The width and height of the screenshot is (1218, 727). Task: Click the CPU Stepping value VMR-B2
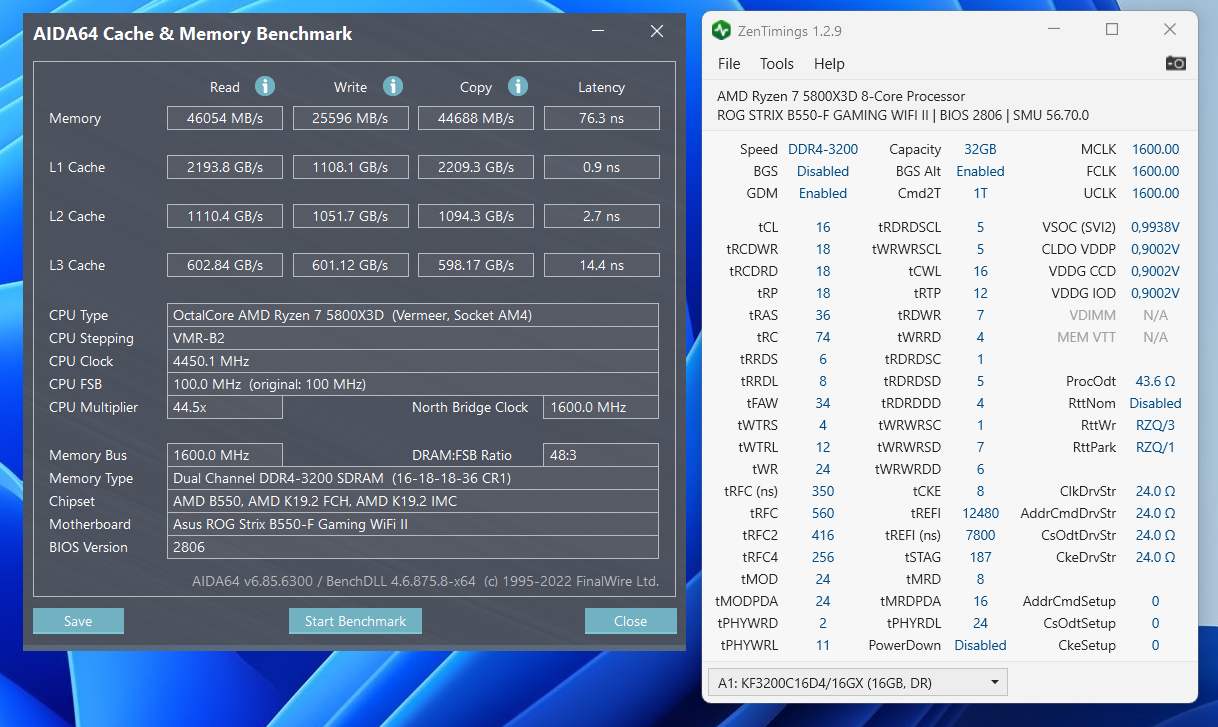(x=412, y=338)
